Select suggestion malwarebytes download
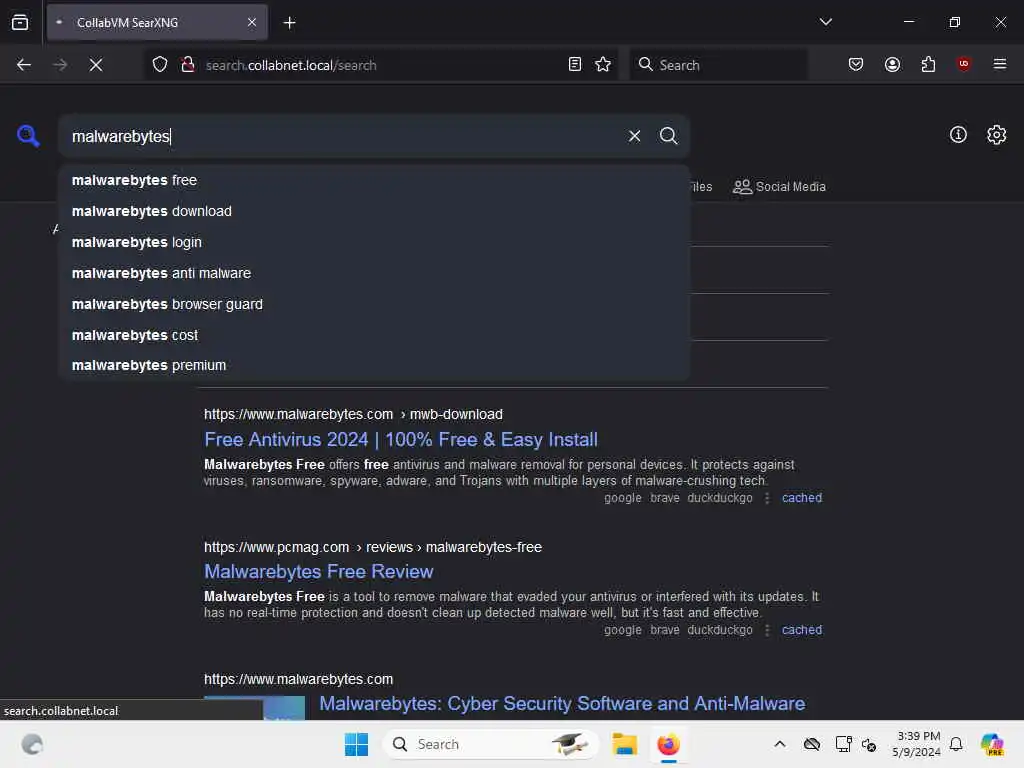Viewport: 1024px width, 768px height. 374,211
